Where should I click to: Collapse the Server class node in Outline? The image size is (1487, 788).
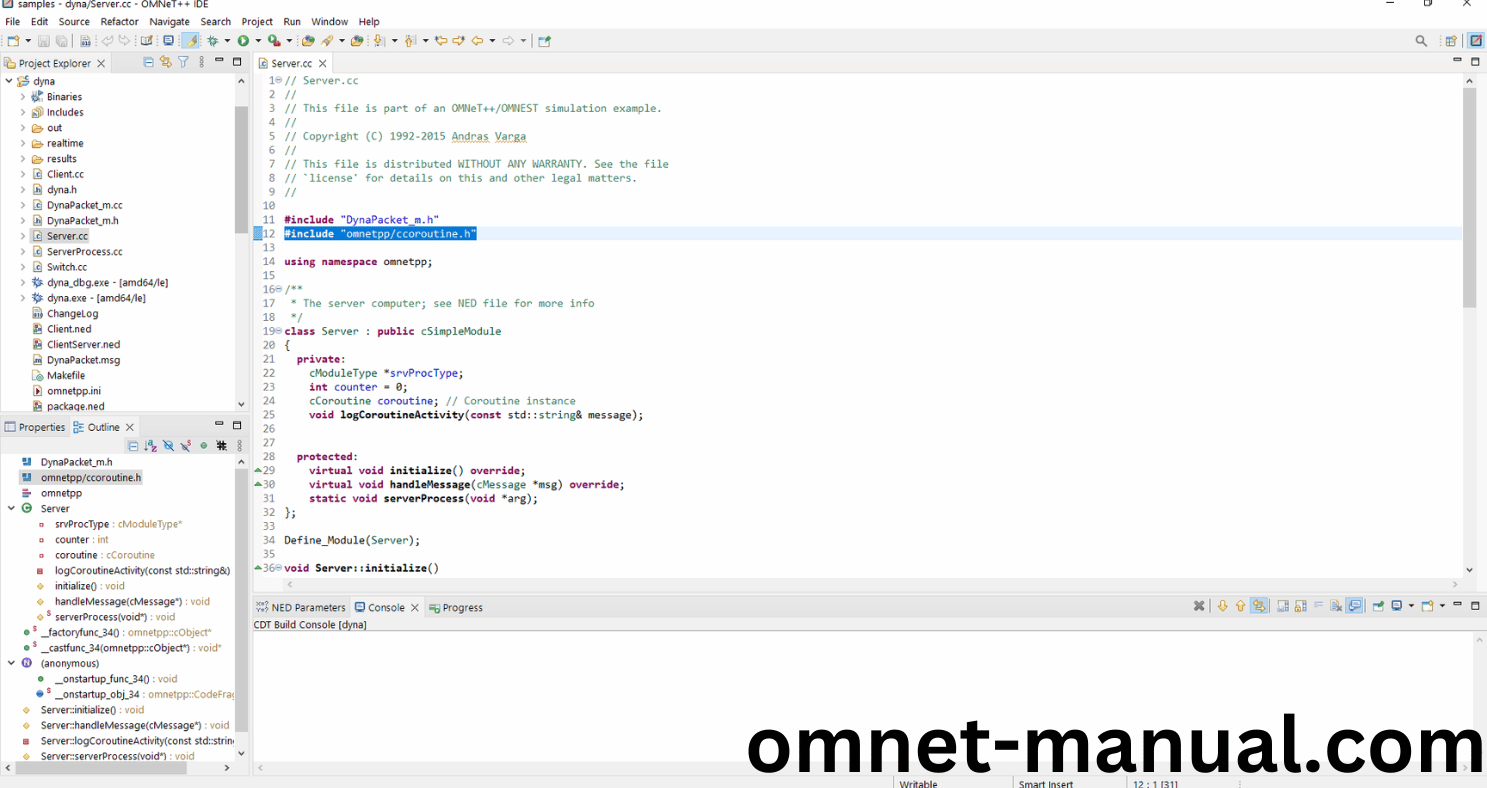click(11, 509)
